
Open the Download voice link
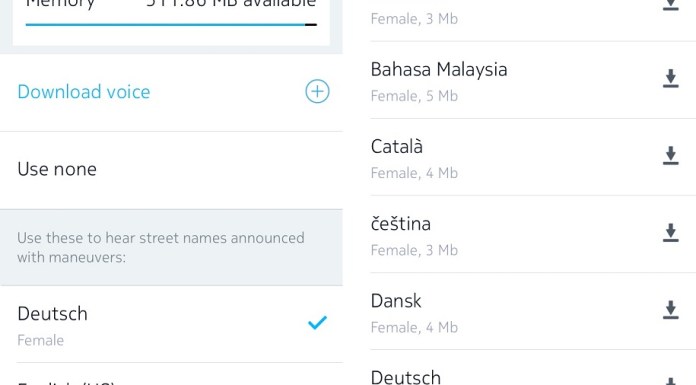[x=84, y=92]
